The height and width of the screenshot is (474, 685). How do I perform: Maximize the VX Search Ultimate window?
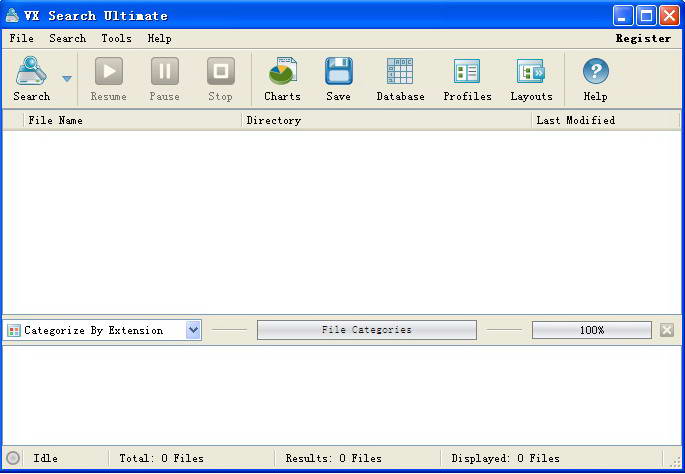[646, 16]
